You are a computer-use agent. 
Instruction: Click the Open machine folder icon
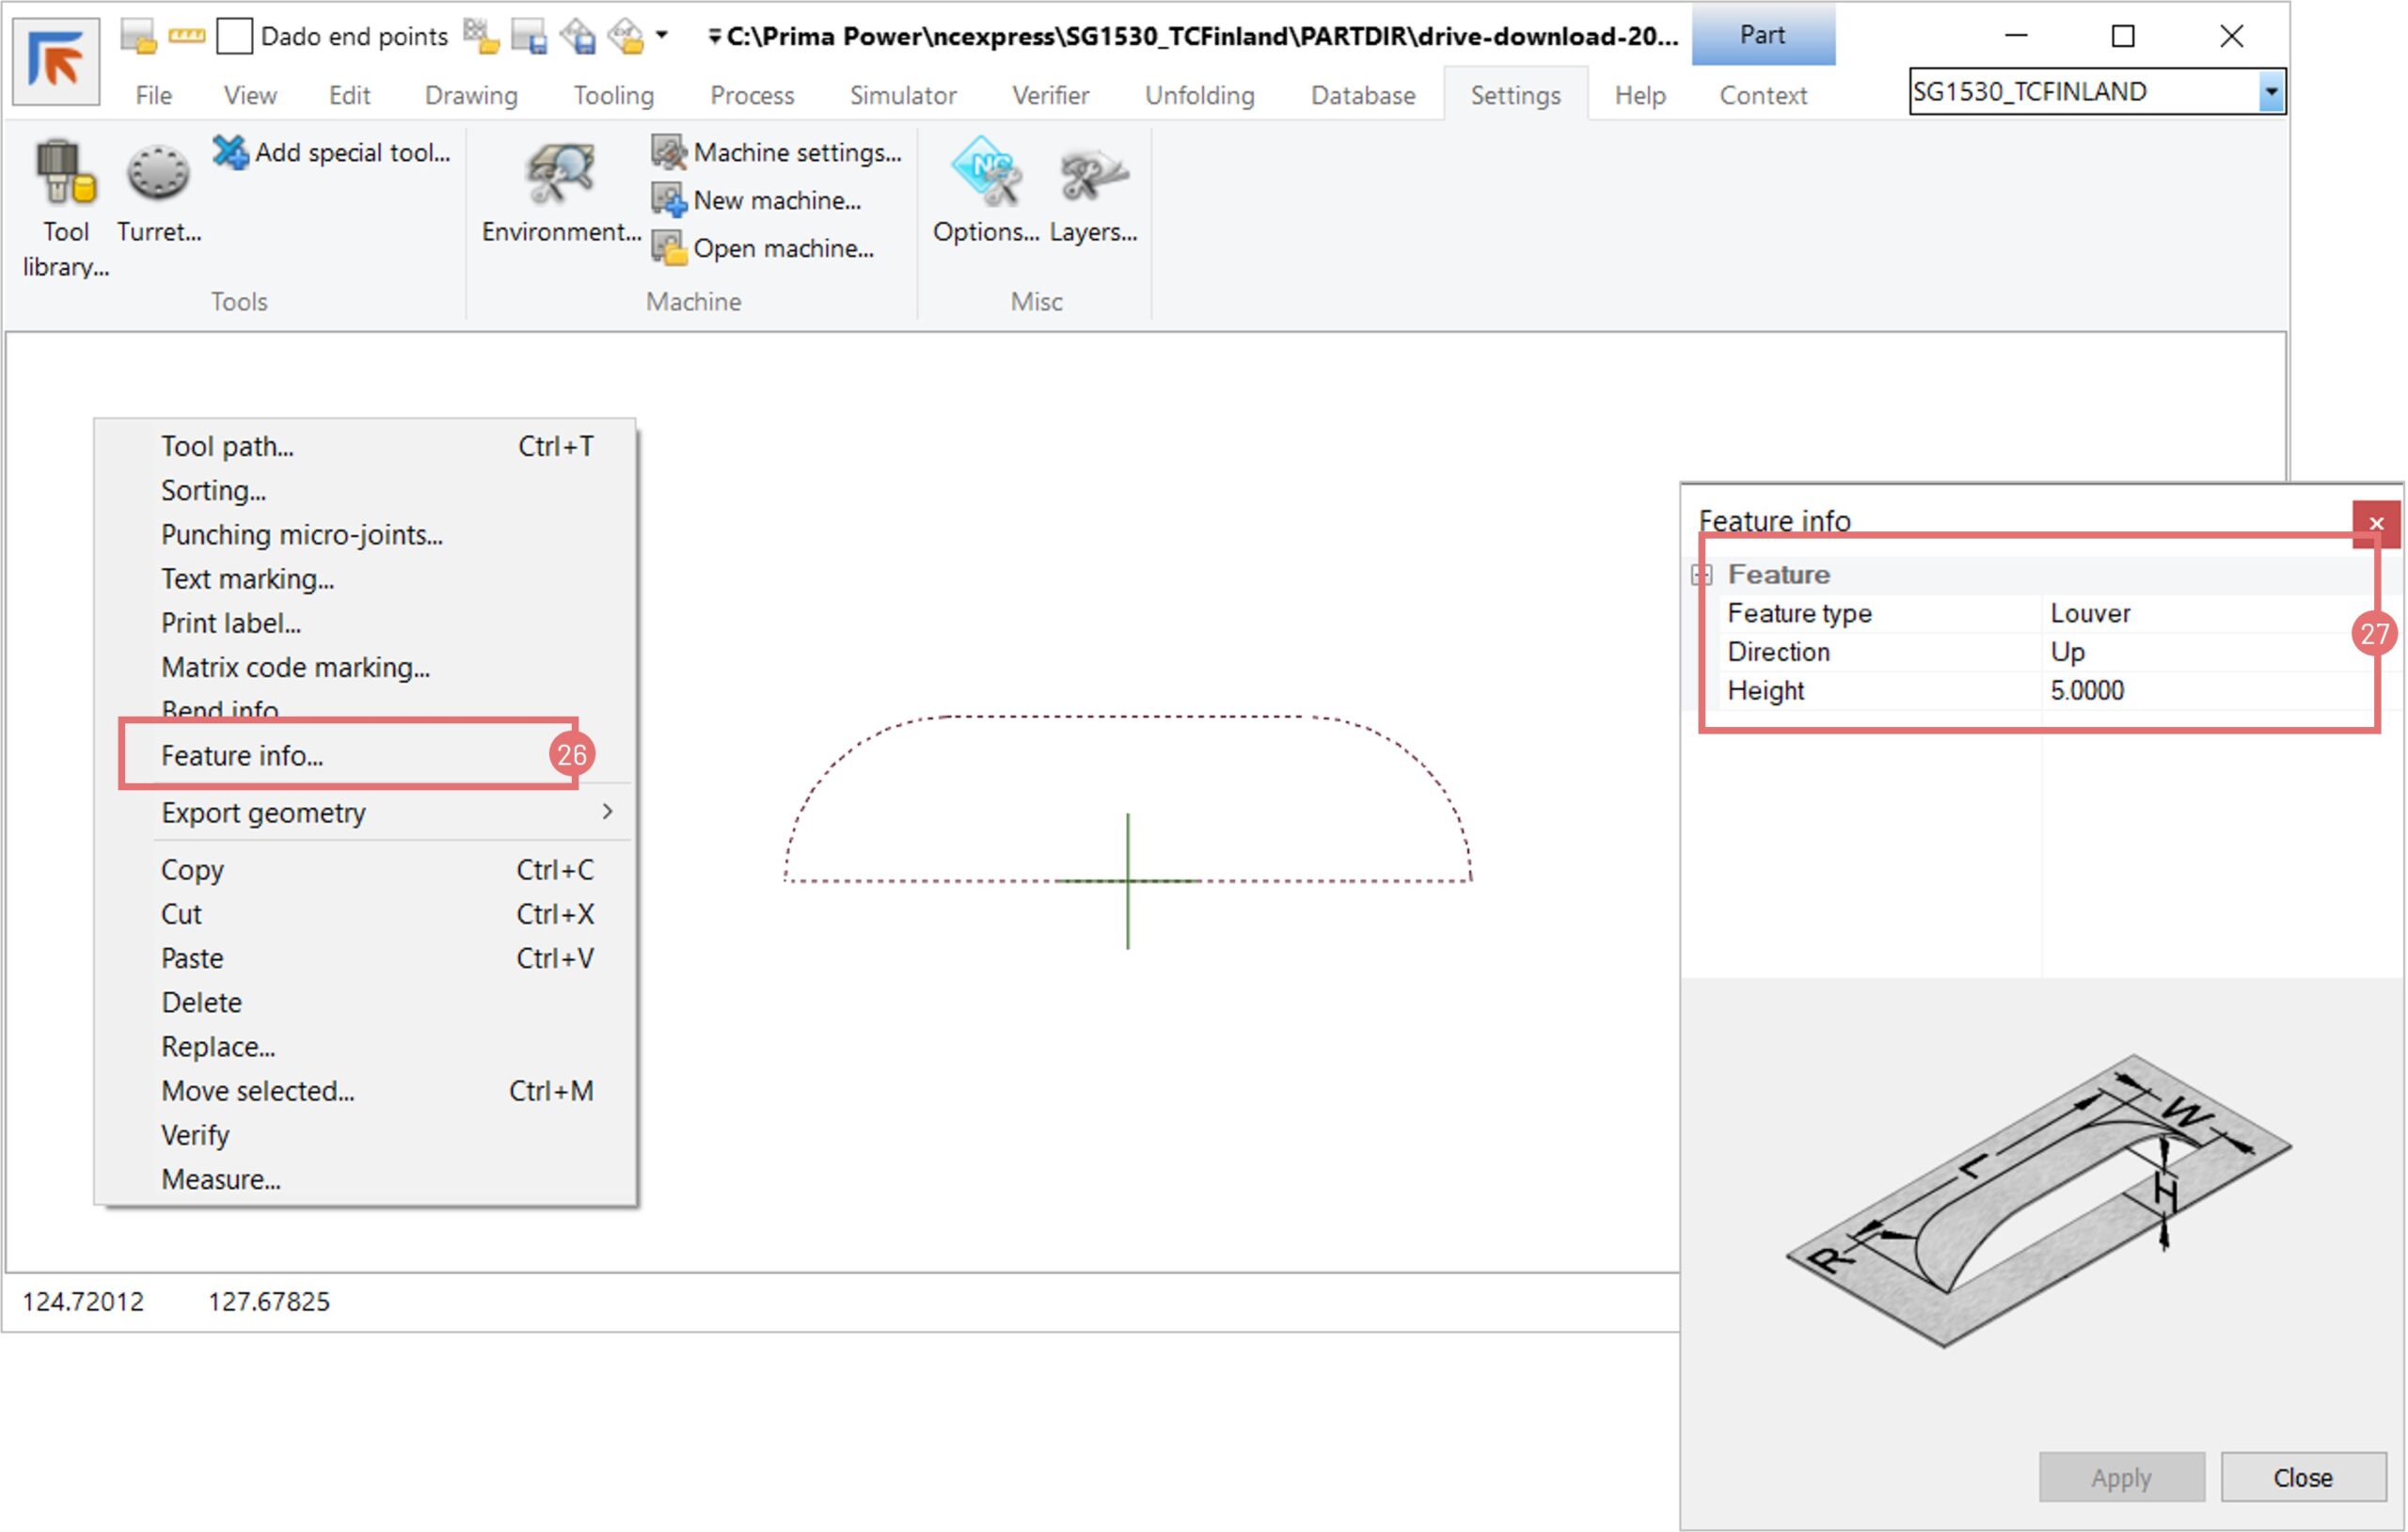point(668,248)
